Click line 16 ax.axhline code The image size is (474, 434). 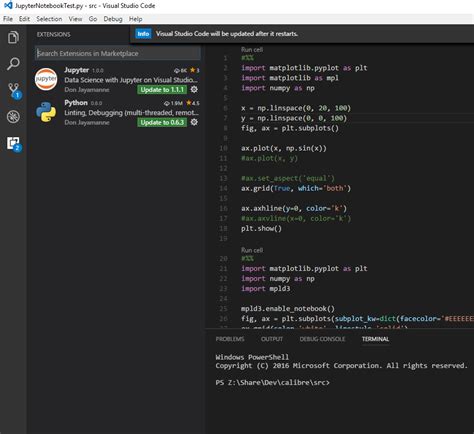click(294, 208)
